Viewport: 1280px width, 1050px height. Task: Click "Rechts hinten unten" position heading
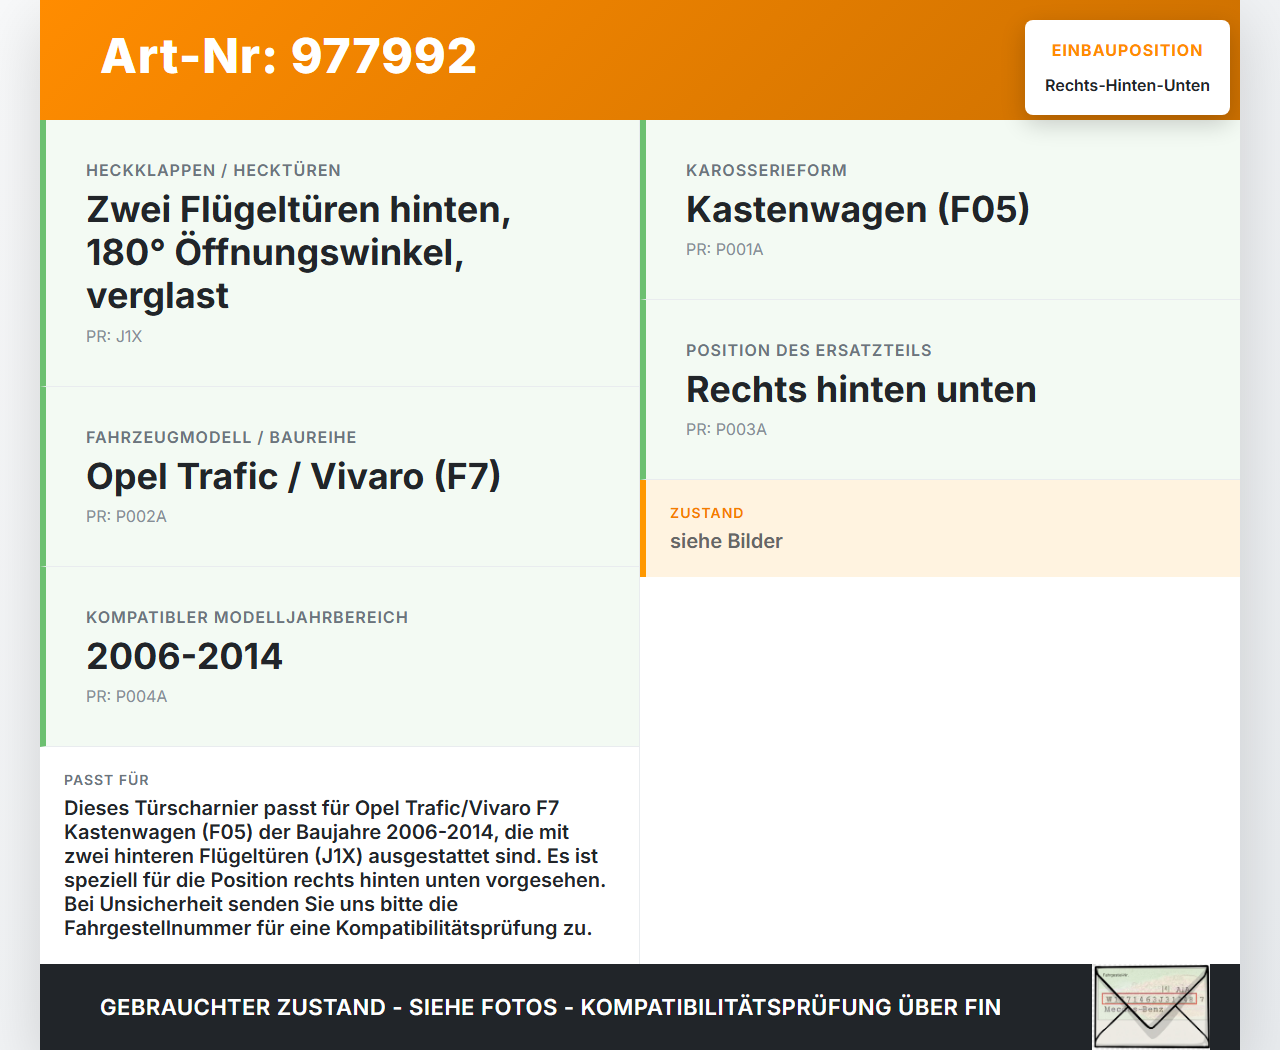861,390
